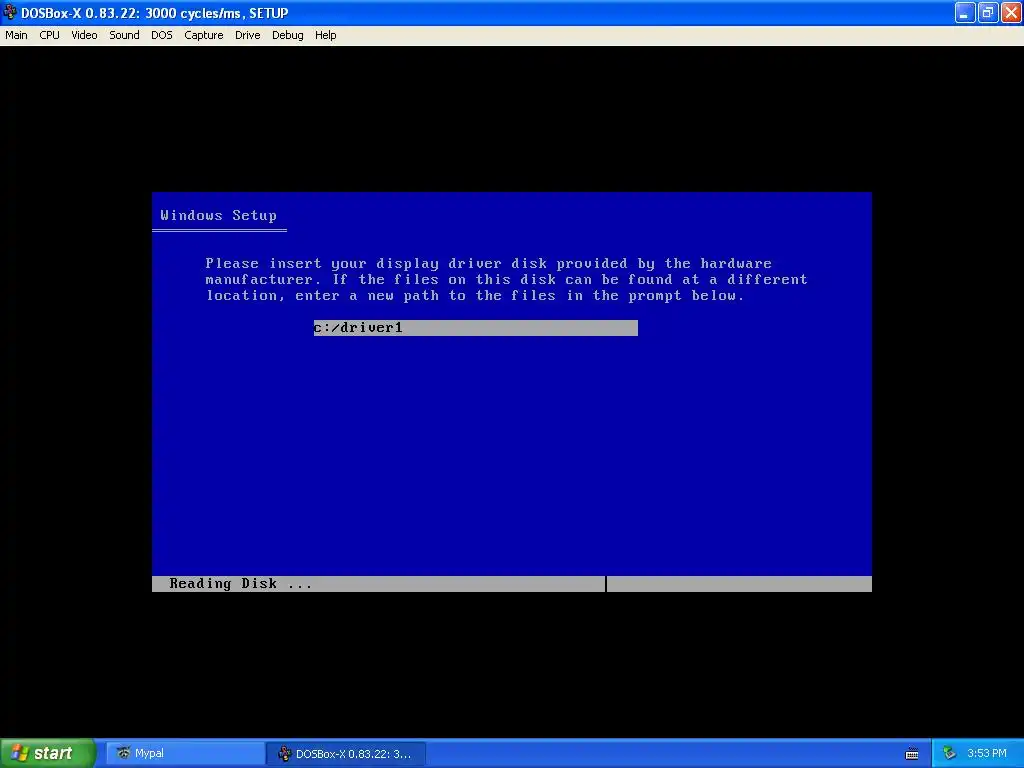
Task: Click the 'Windows Setup' heading
Action: pos(218,216)
